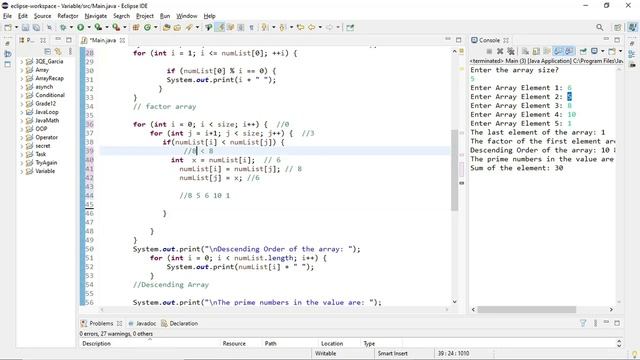Screen dimensions: 640x360
Task: Open the Refactor menu
Action: (x=68, y=16)
